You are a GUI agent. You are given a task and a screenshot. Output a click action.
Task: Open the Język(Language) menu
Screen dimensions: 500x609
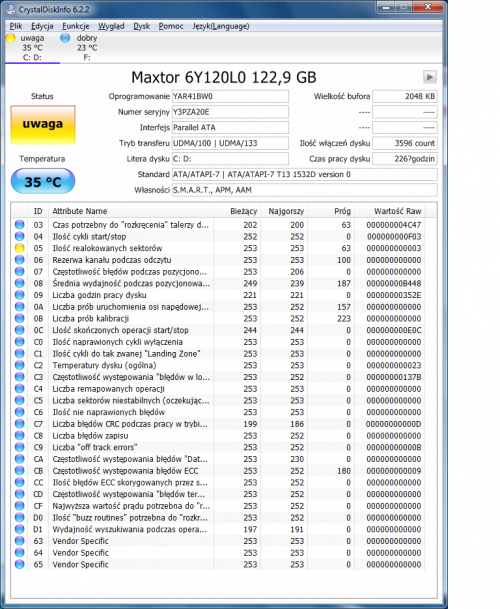[221, 26]
